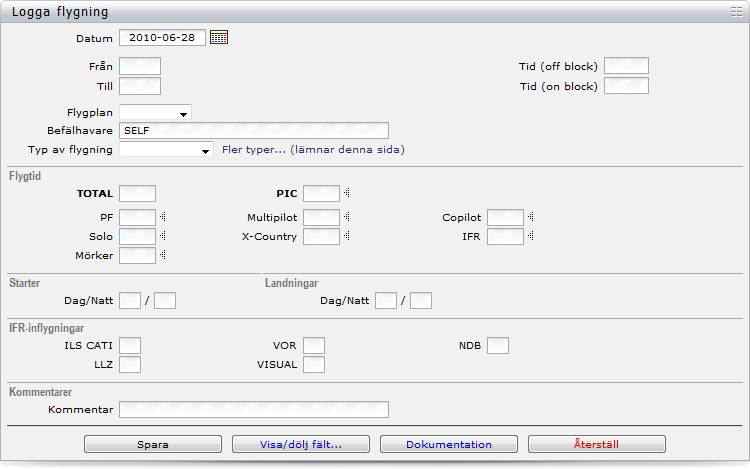Click the dotted icon beside Multipilot field
Image resolution: width=750 pixels, height=469 pixels.
point(347,217)
